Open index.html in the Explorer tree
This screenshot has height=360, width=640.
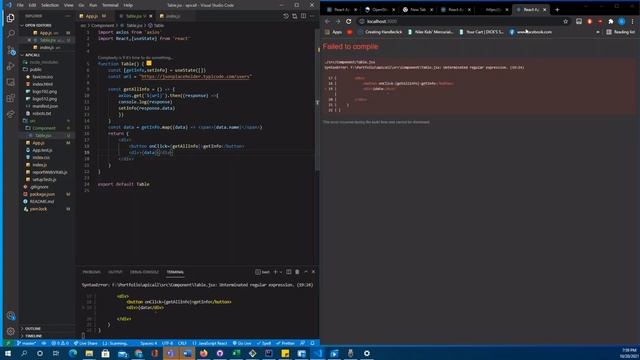(42, 84)
